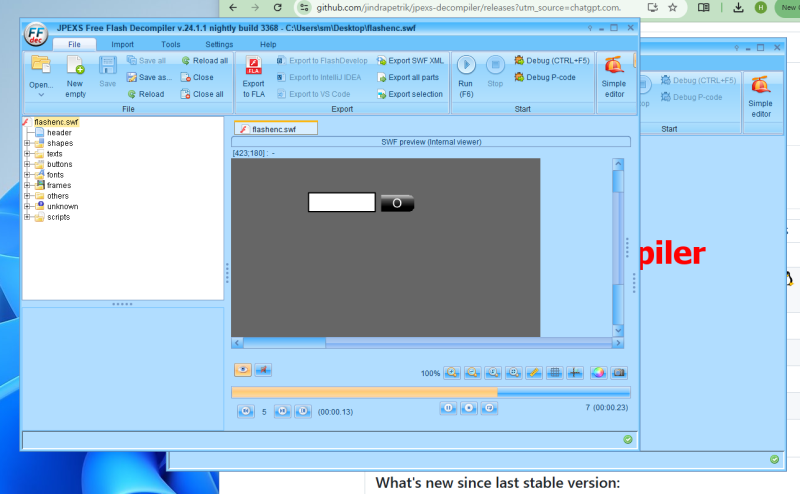Toggle the eye preview visibility button

click(243, 370)
